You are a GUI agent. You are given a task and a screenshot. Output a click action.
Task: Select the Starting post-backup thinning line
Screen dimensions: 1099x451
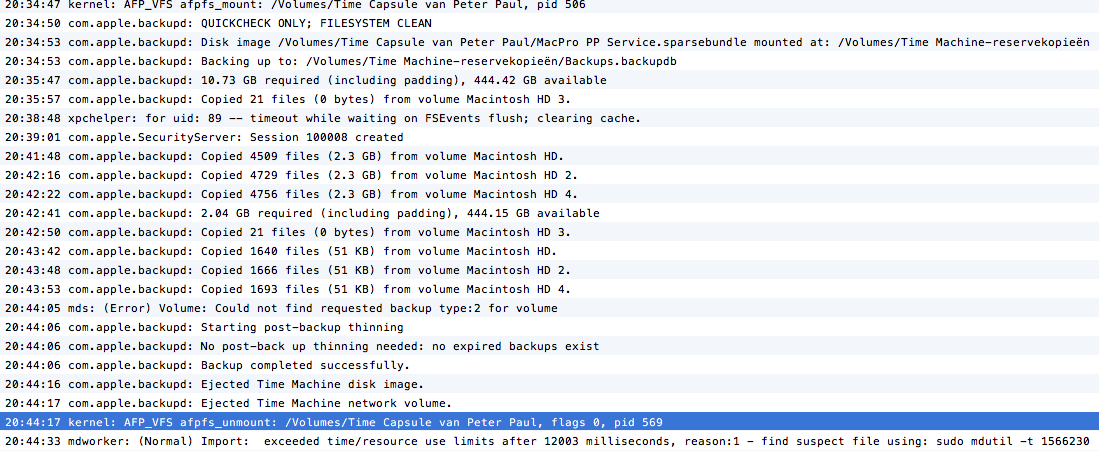point(550,327)
